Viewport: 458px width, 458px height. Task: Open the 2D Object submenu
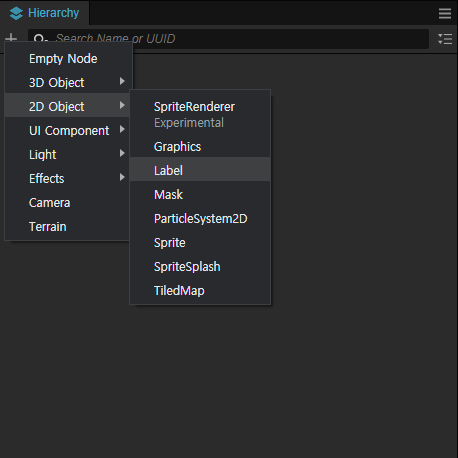(x=68, y=106)
